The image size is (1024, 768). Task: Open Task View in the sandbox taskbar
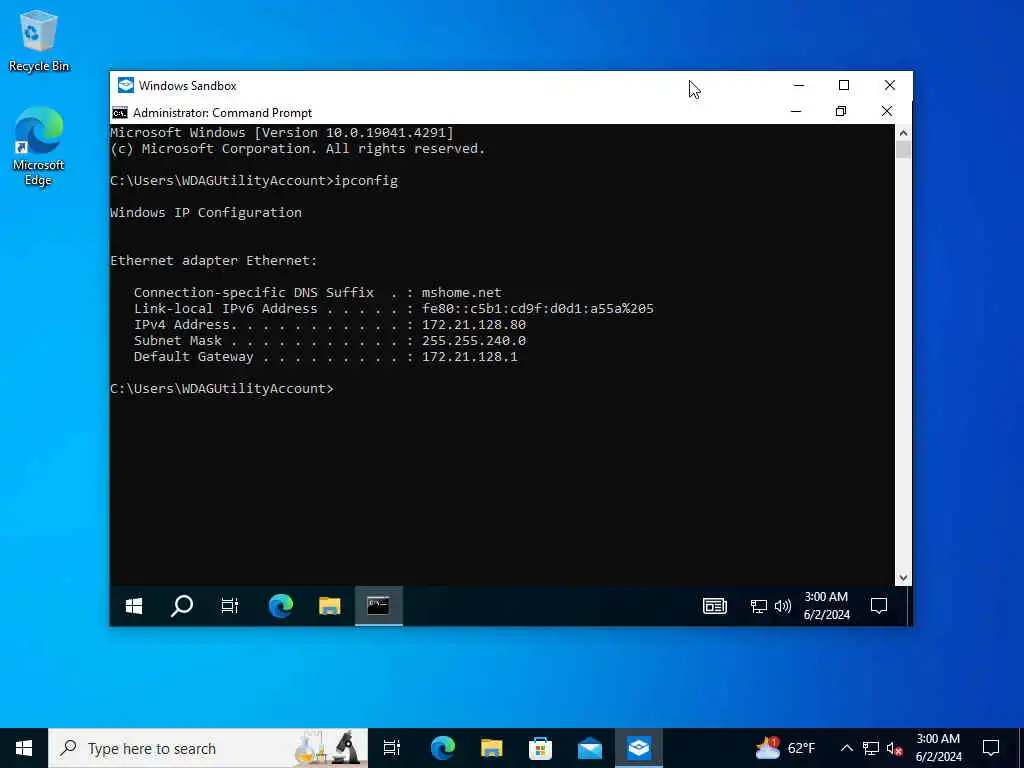click(x=230, y=606)
